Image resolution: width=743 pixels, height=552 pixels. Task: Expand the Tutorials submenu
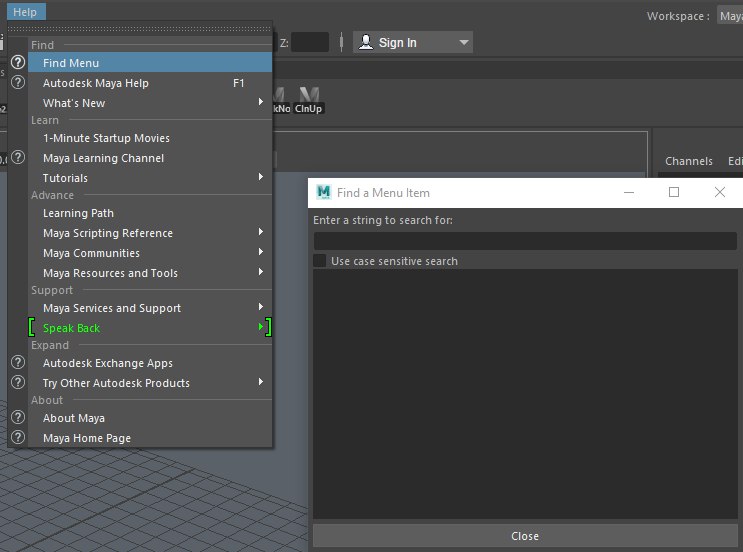[x=261, y=177]
